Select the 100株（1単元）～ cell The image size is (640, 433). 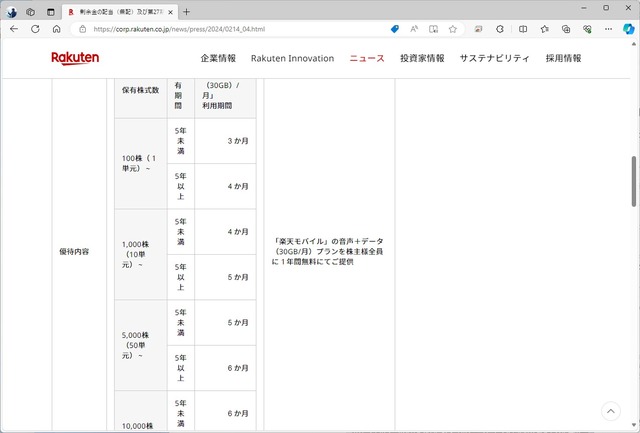[x=141, y=164]
